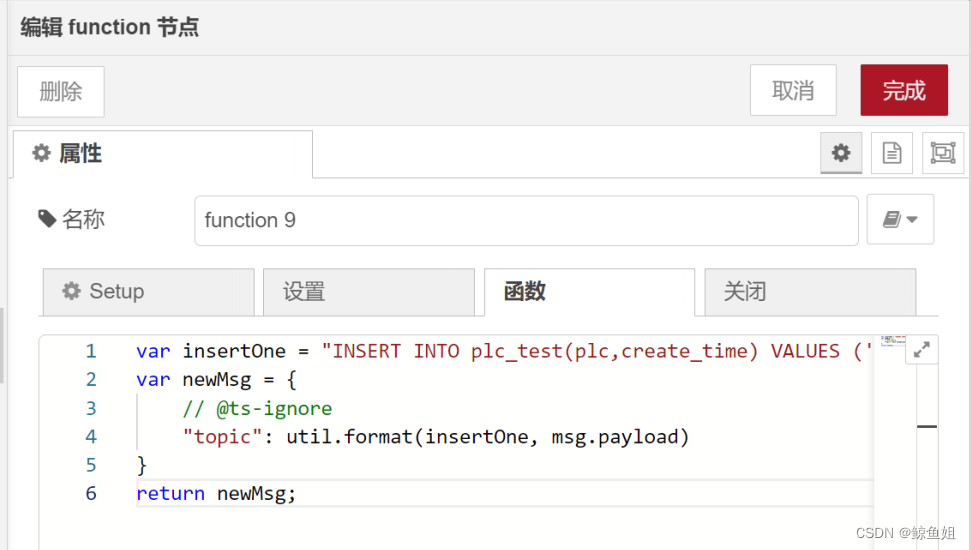The width and height of the screenshot is (971, 550).
Task: Click the 完成 button
Action: [x=904, y=90]
